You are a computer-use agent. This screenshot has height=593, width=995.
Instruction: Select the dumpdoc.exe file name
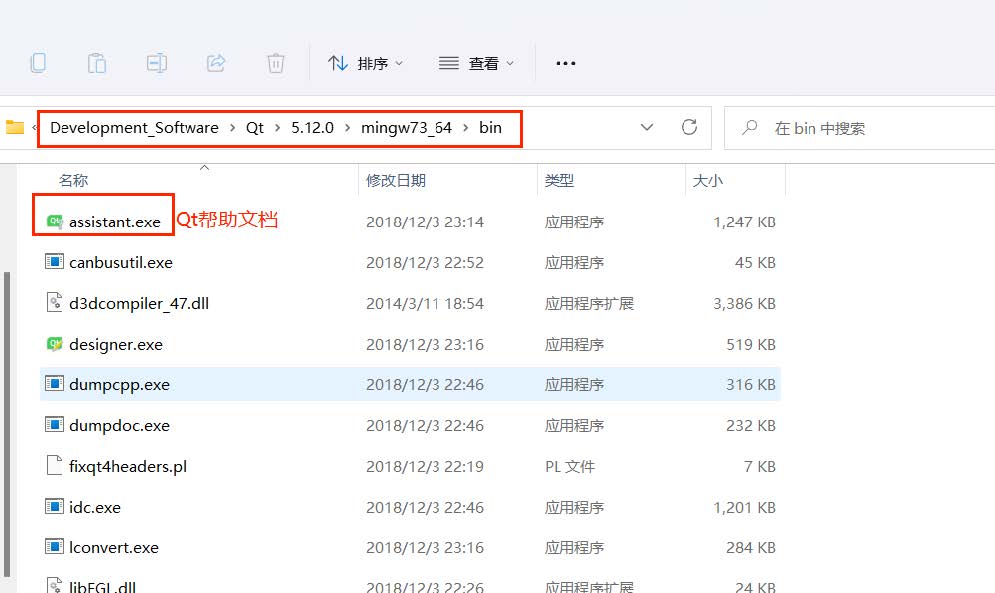(x=119, y=425)
